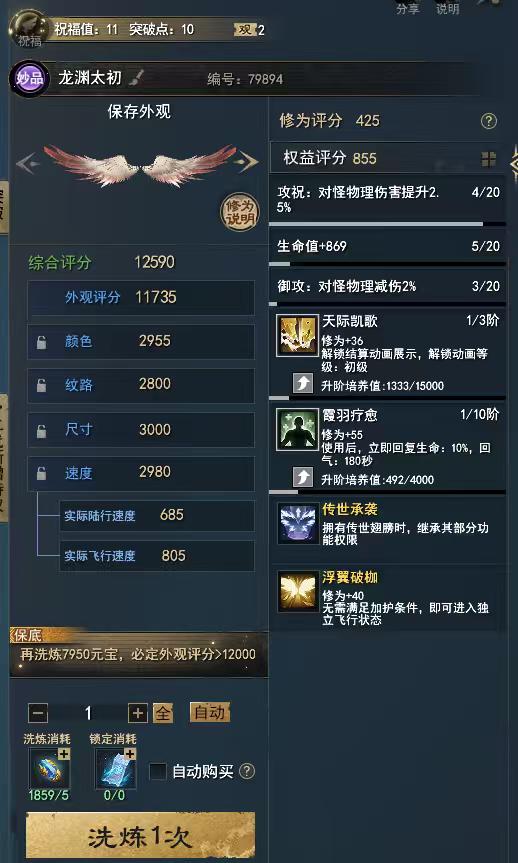Click the grid icon next to 权益评分

[488, 160]
